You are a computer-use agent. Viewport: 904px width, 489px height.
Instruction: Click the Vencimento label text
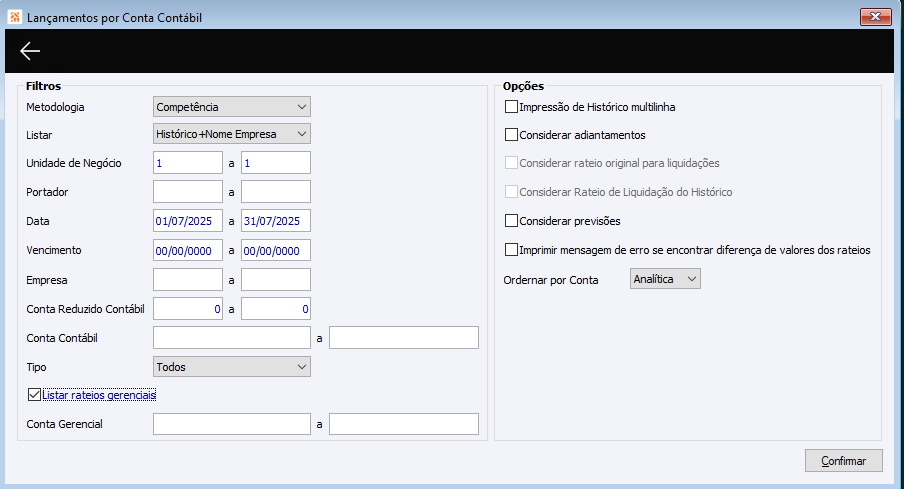click(x=54, y=250)
